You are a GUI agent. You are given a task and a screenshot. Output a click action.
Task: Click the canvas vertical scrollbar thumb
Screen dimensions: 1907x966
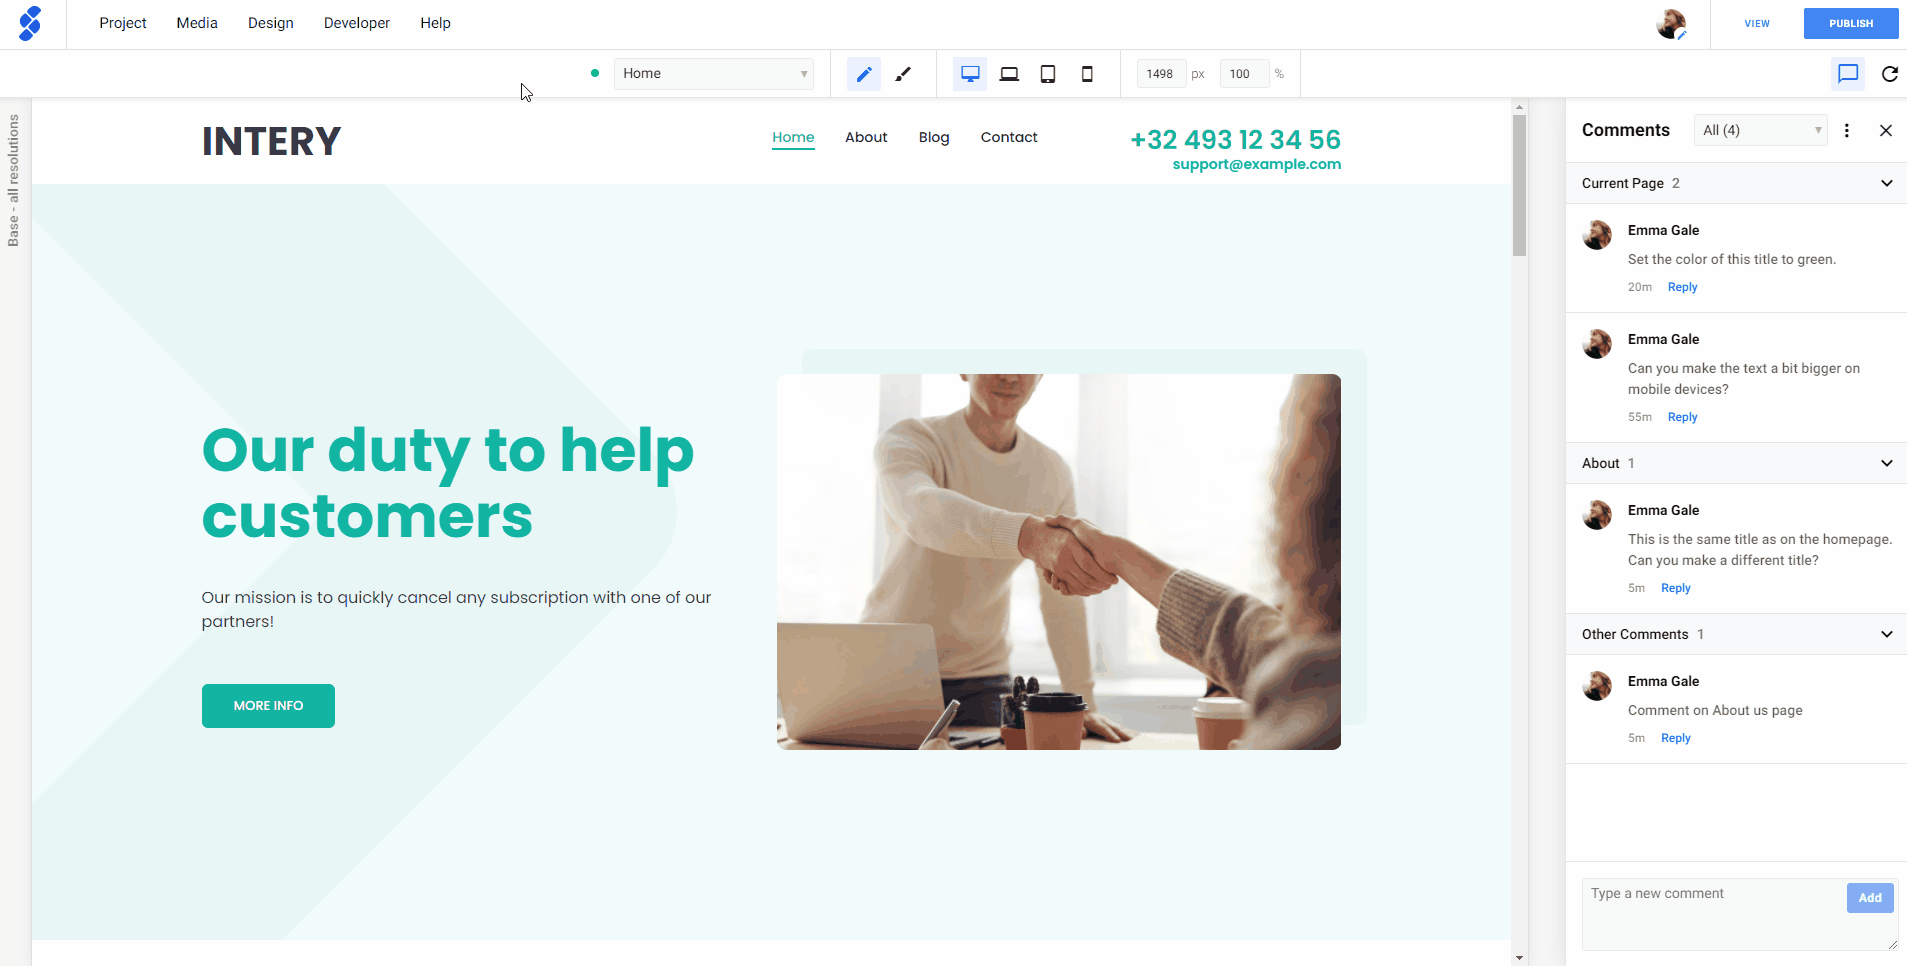[x=1519, y=185]
